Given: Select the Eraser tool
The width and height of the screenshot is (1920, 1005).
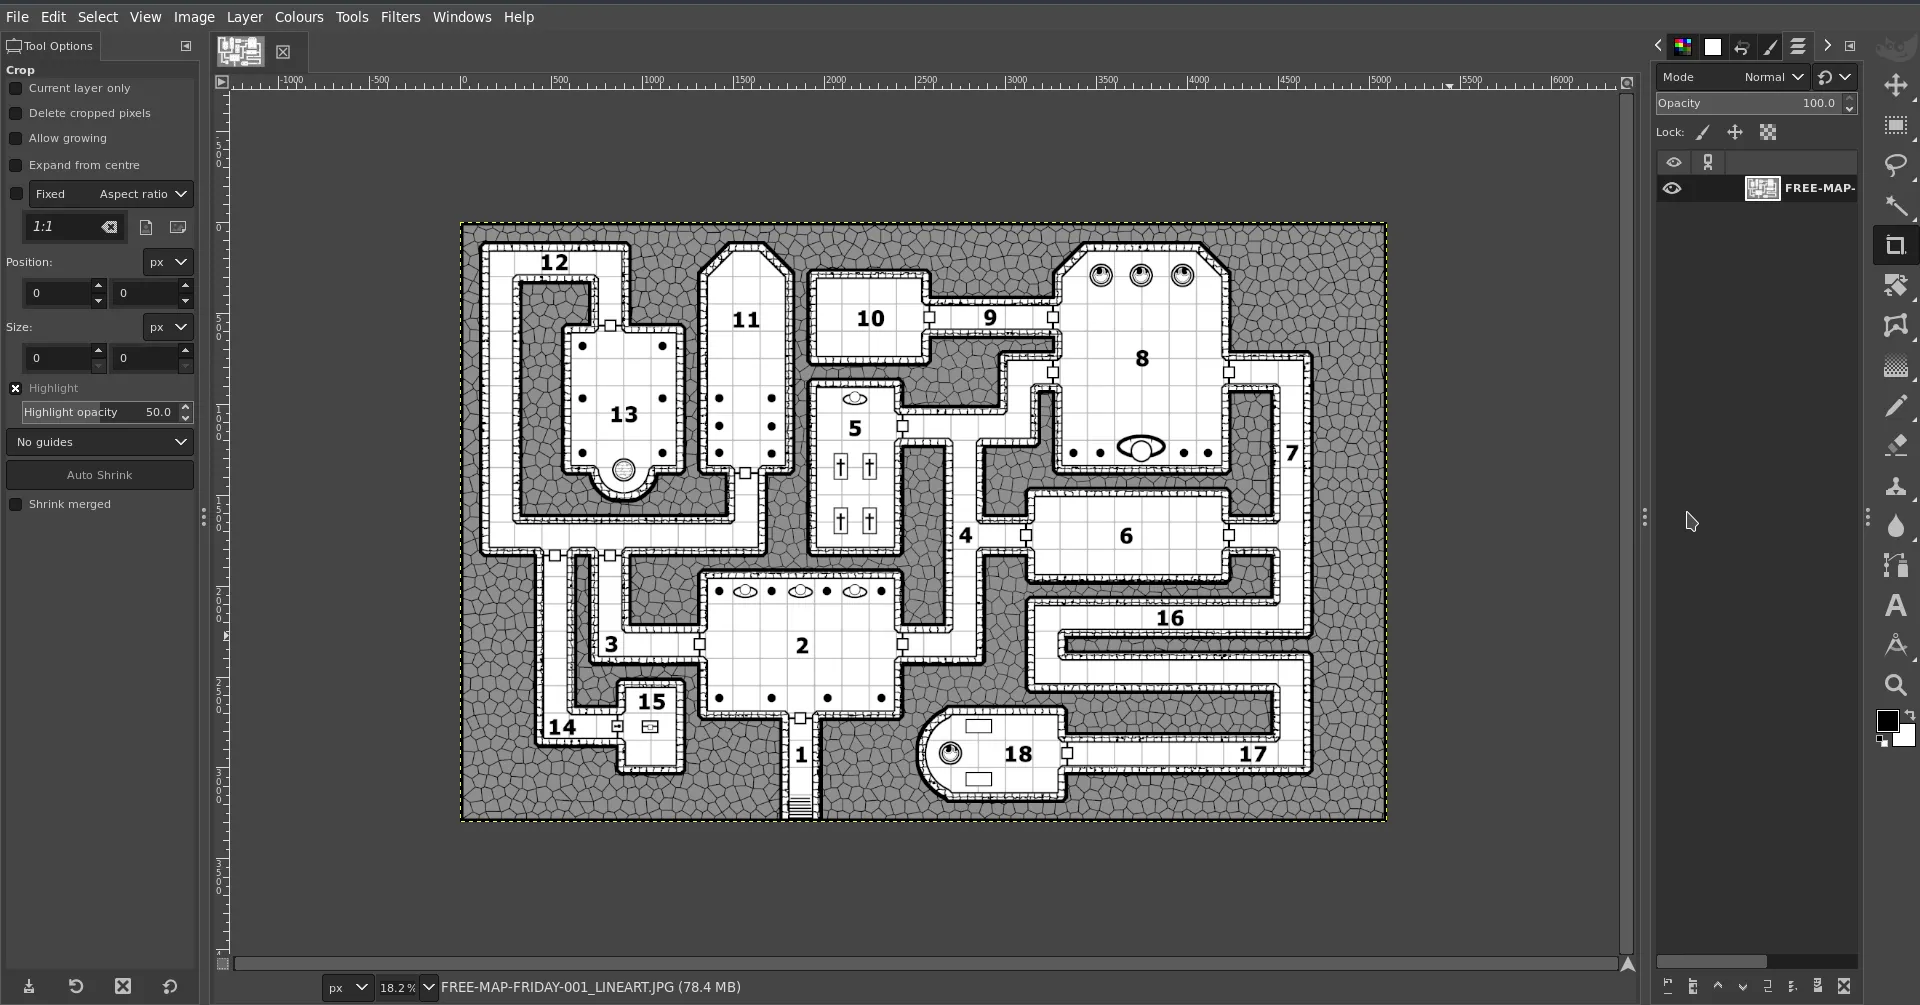Looking at the screenshot, I should pyautogui.click(x=1895, y=445).
